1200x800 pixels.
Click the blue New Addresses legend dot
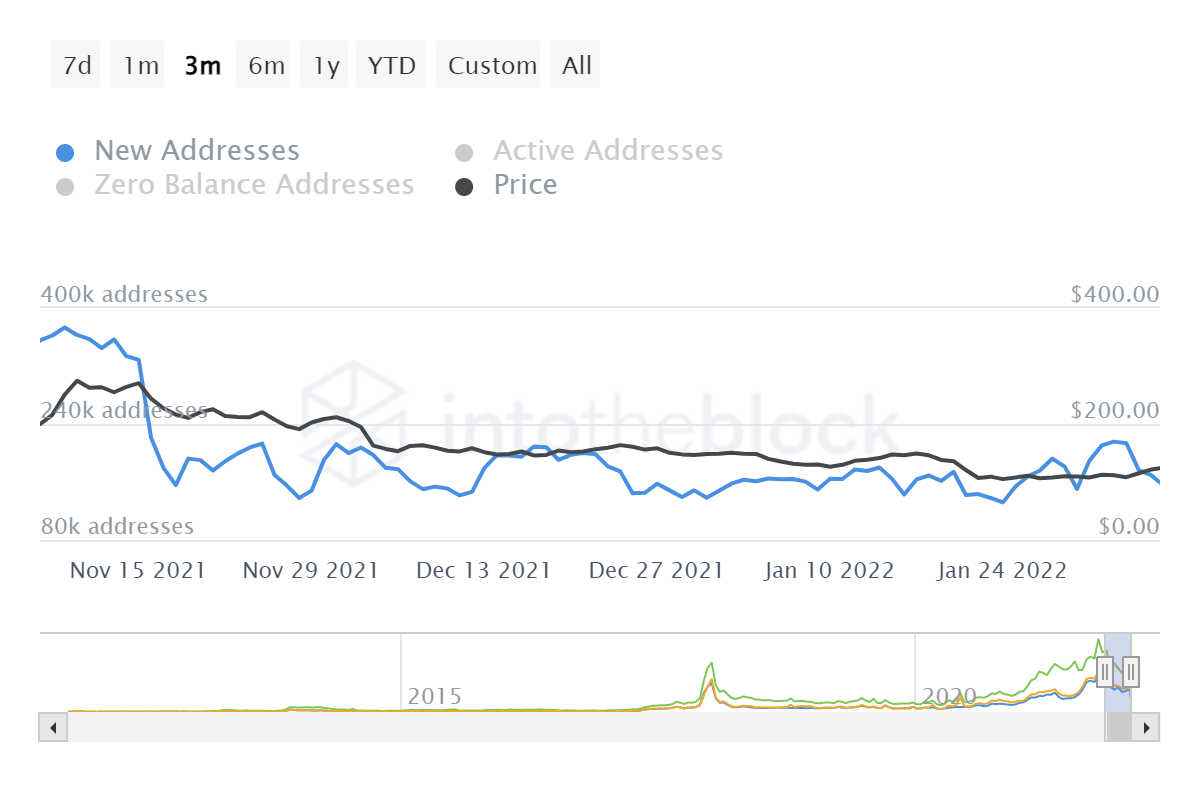pos(64,150)
